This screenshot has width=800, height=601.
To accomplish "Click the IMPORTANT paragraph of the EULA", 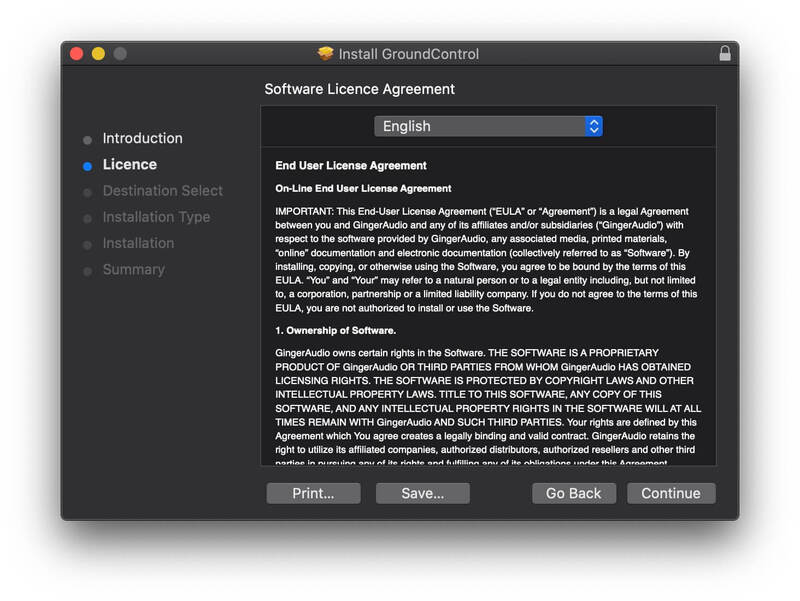I will pos(486,259).
